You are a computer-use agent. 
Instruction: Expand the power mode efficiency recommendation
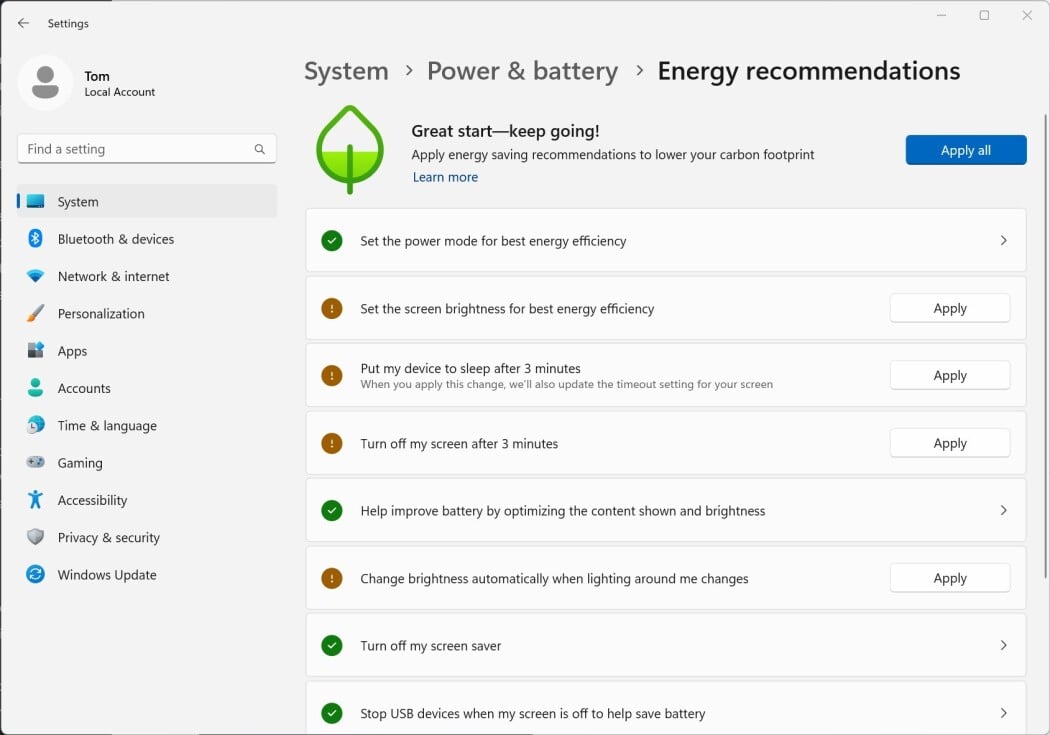1003,240
